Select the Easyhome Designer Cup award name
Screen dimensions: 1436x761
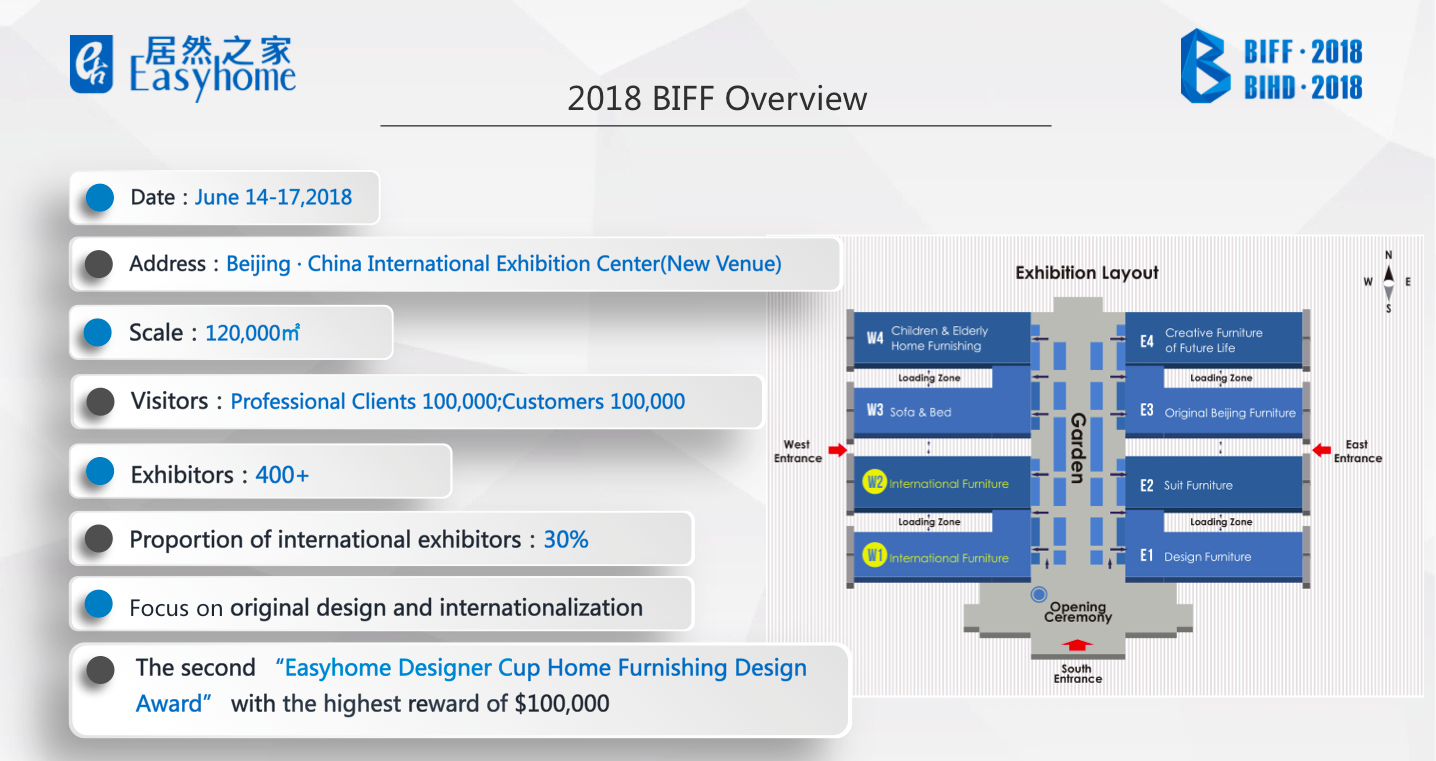tap(471, 686)
